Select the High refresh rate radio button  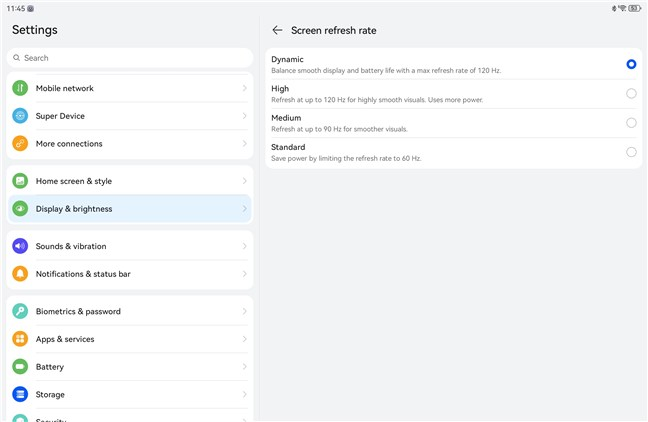[x=631, y=93]
